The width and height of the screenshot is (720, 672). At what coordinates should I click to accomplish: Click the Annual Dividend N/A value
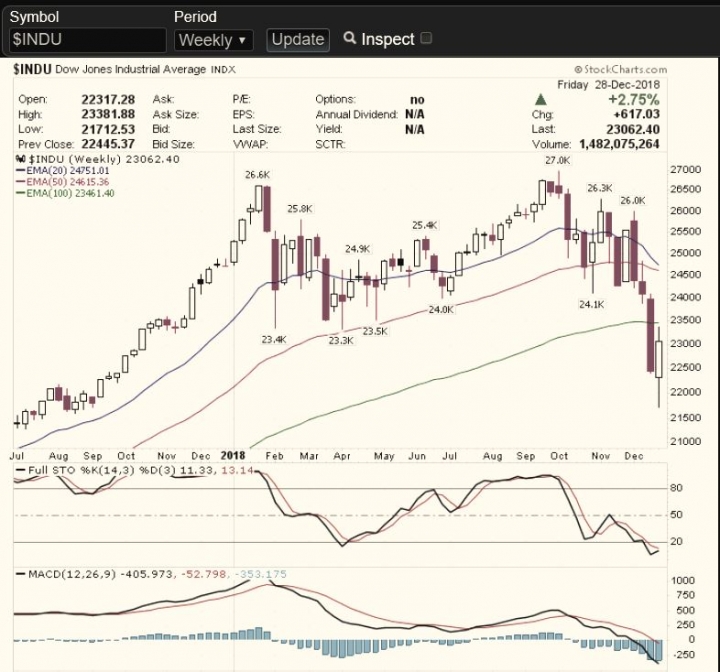[415, 114]
